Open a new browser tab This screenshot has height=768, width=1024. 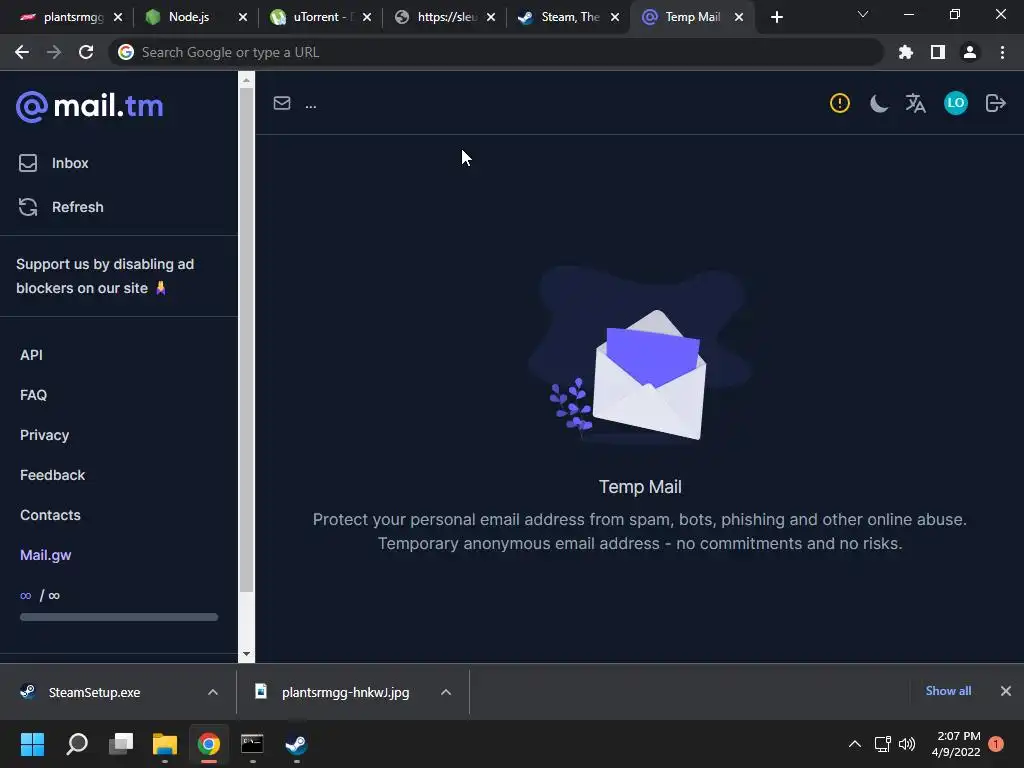[776, 17]
